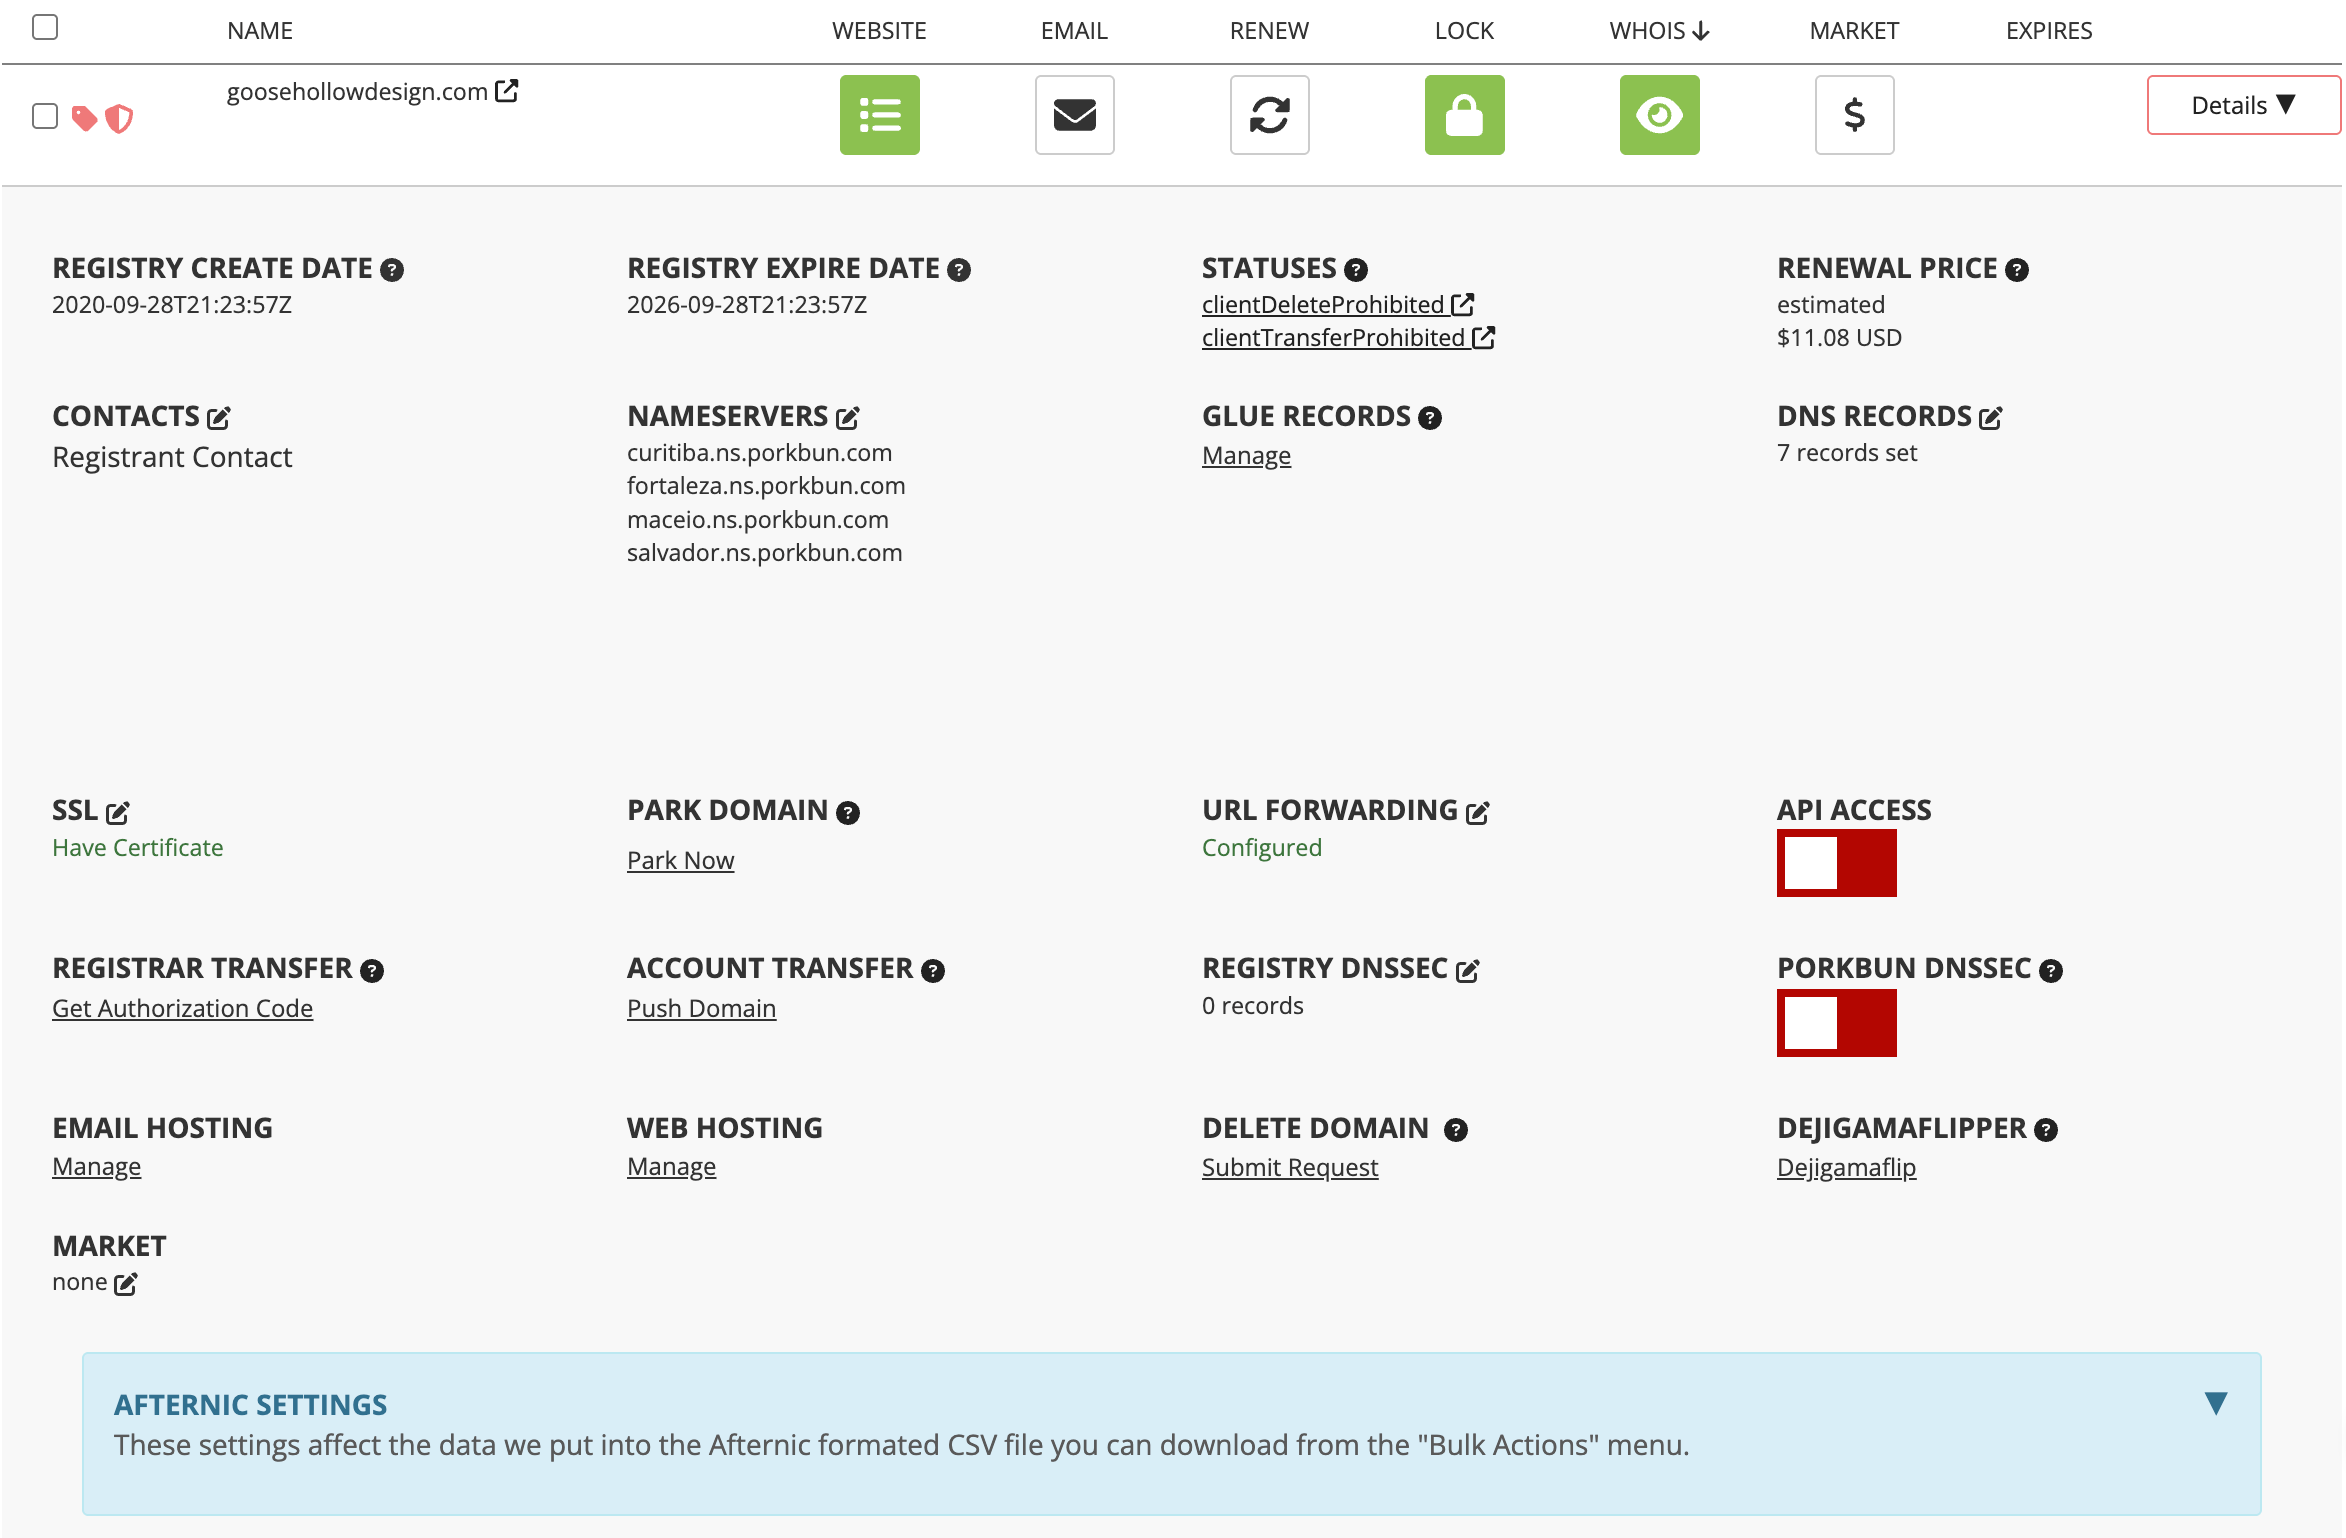Click edit icon next to SSL
Image resolution: width=2346 pixels, height=1538 pixels.
(118, 812)
